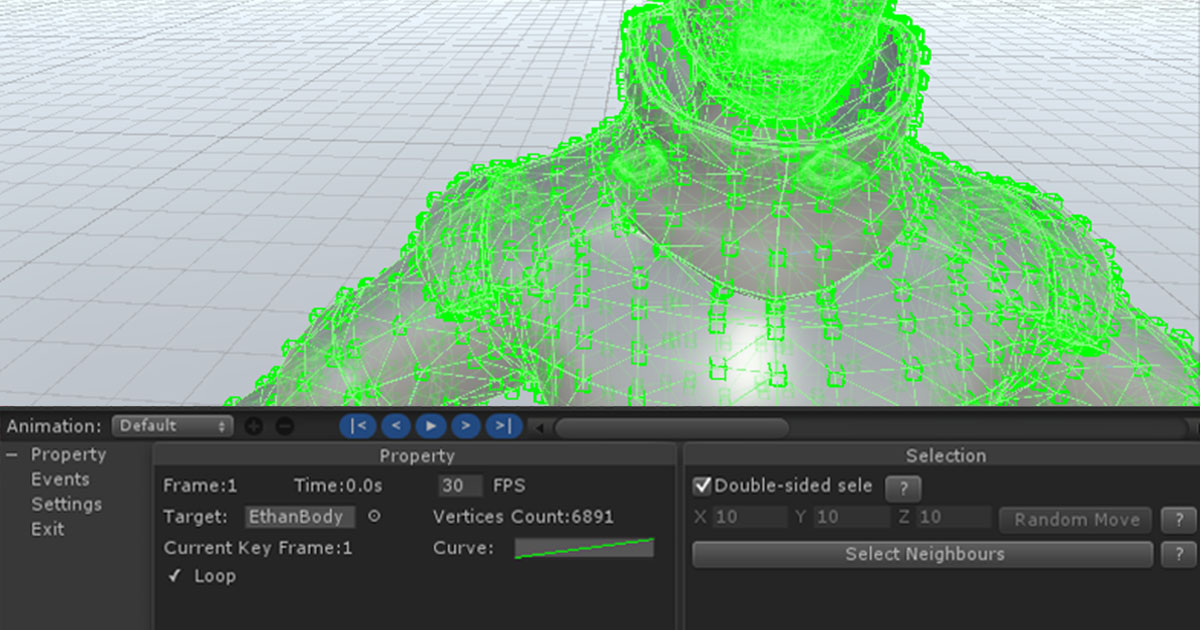Open the Default animation dropdown
1200x630 pixels.
[x=172, y=426]
